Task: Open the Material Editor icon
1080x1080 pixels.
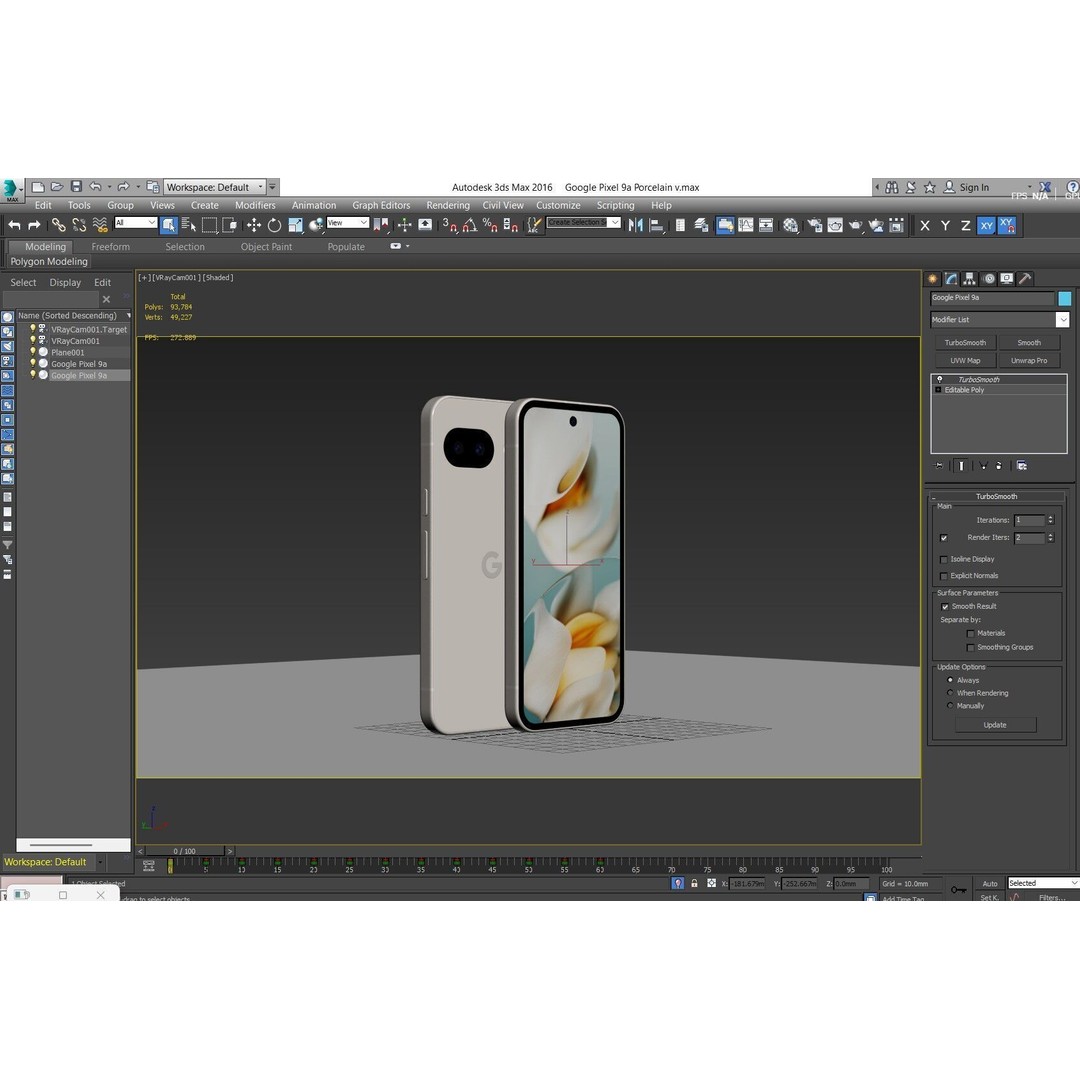Action: tap(790, 225)
